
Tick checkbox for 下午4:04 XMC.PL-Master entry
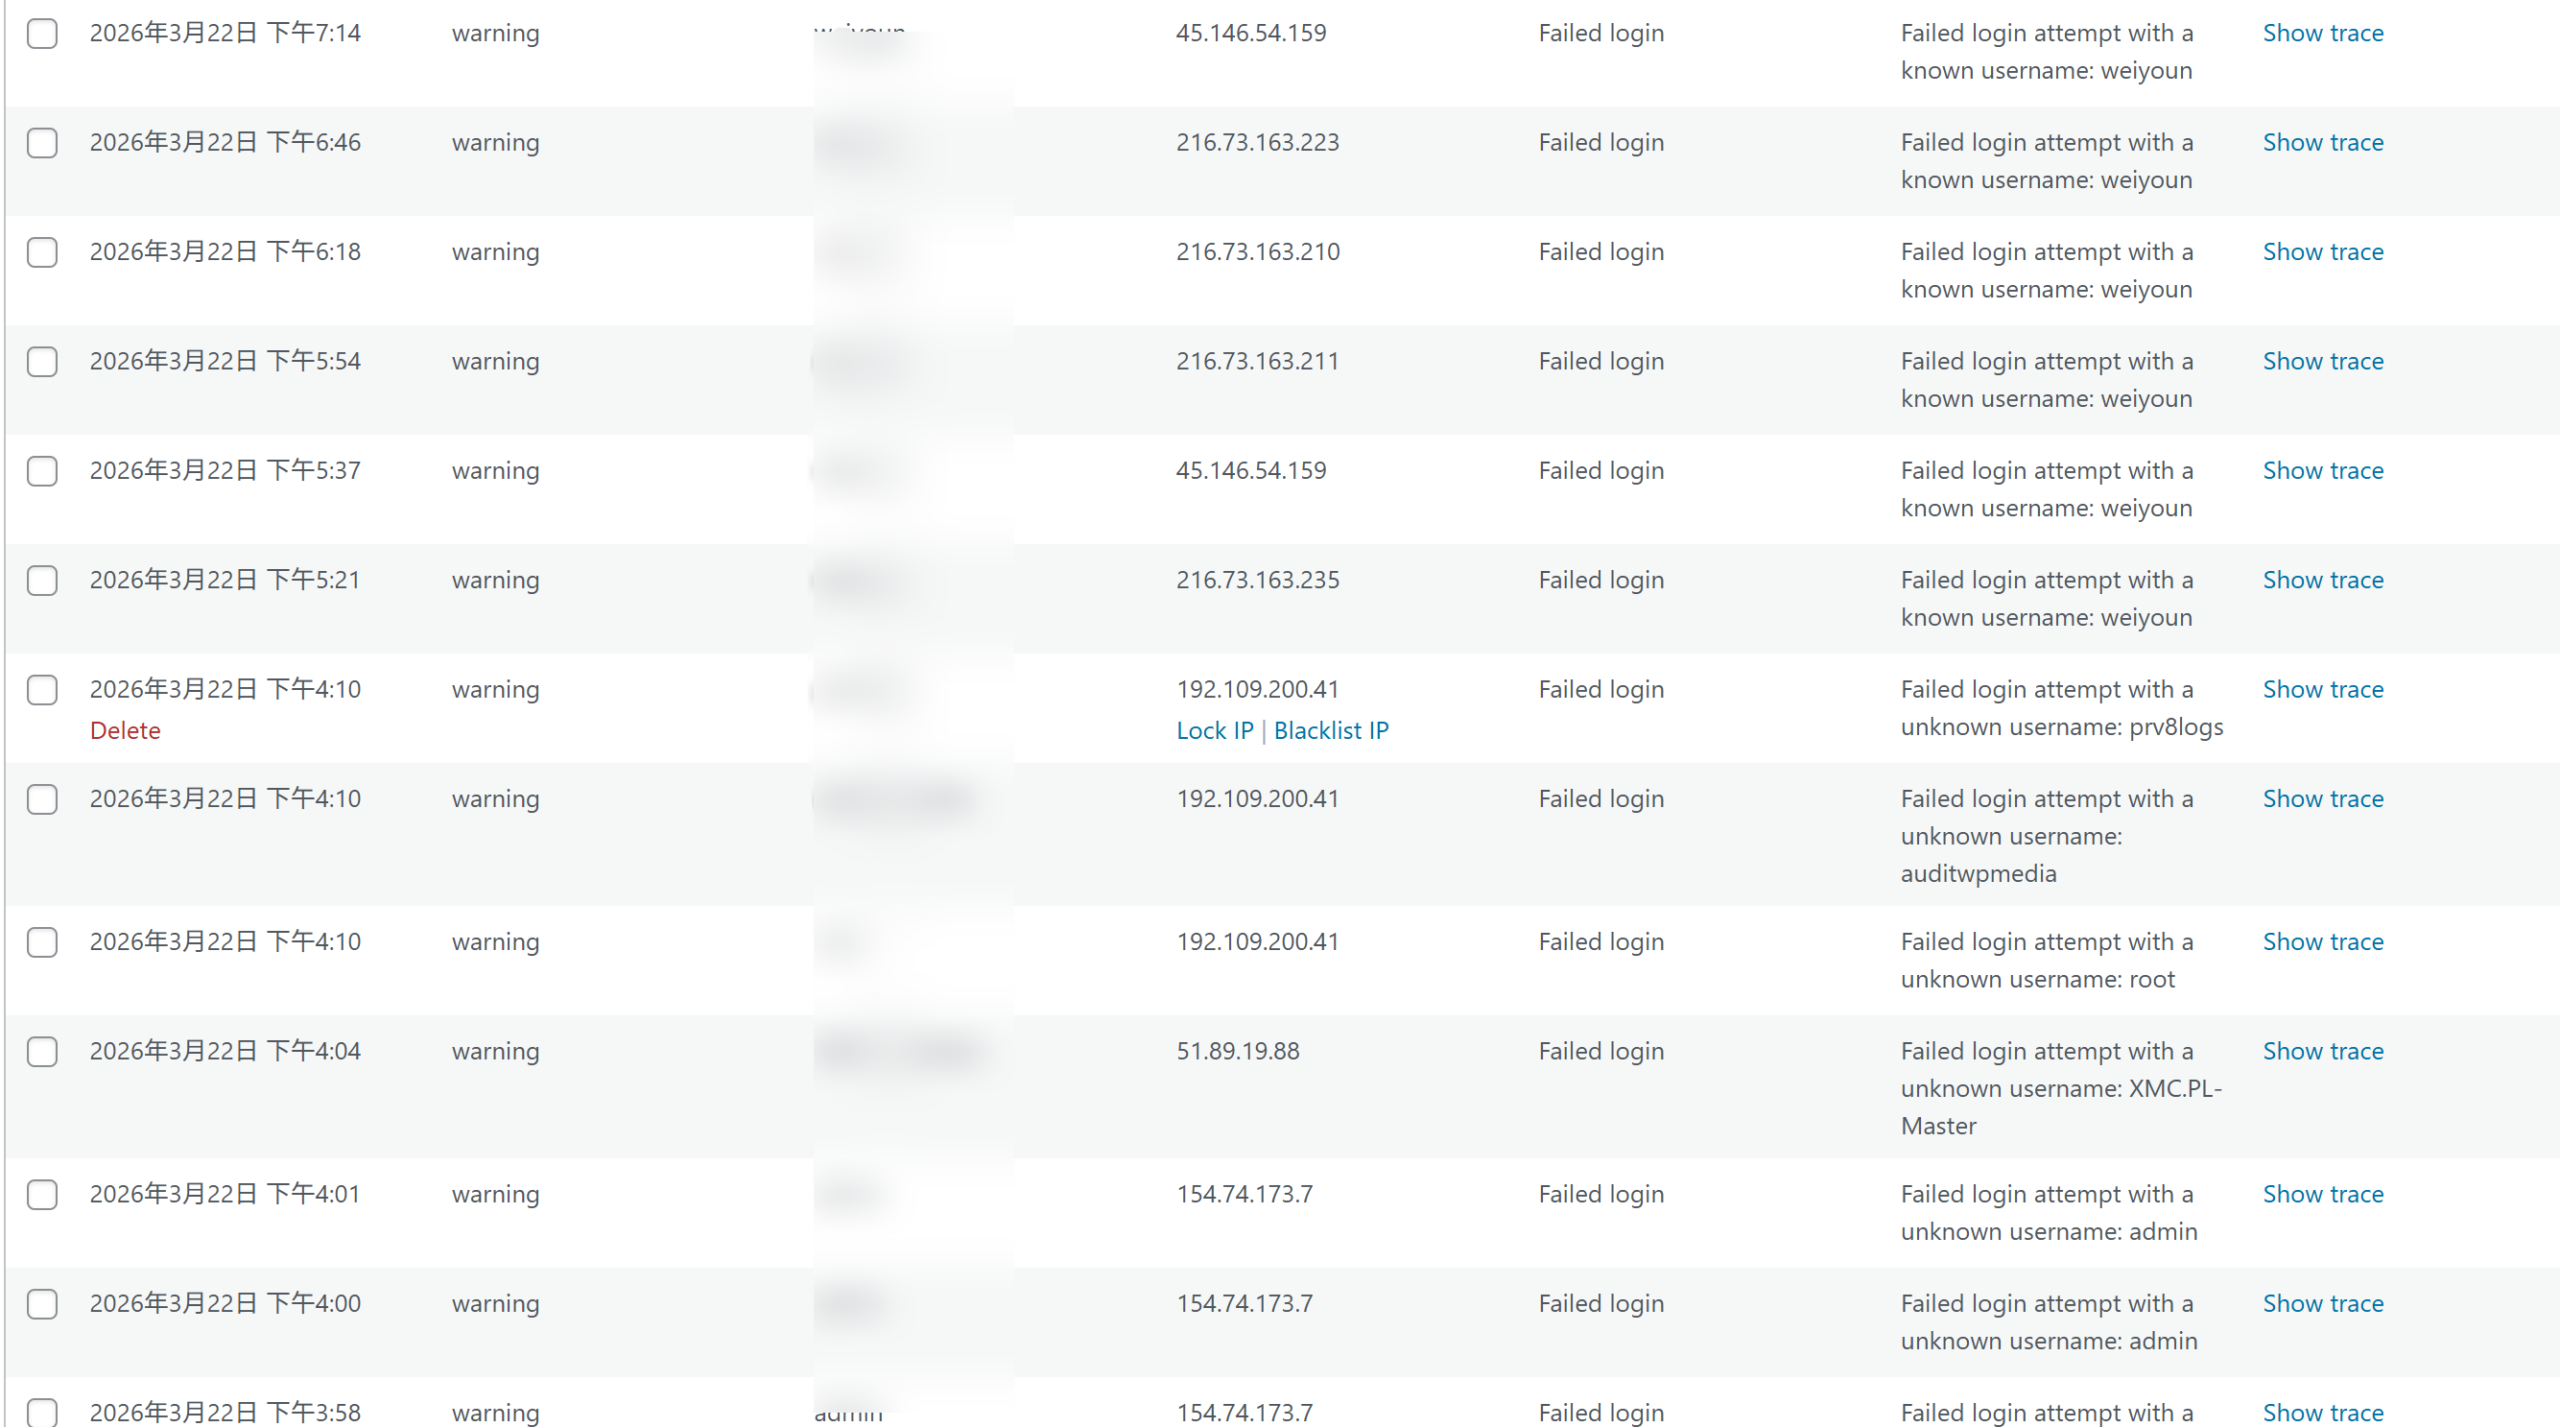pyautogui.click(x=42, y=1052)
